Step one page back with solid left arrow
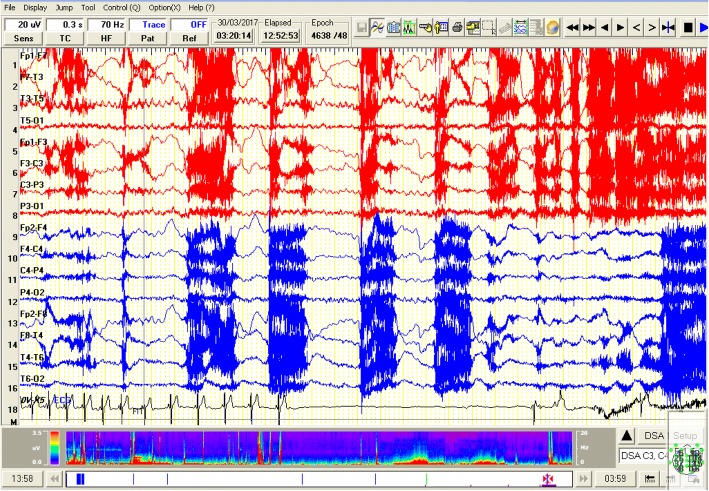Screen dimensions: 709x491 point(606,28)
